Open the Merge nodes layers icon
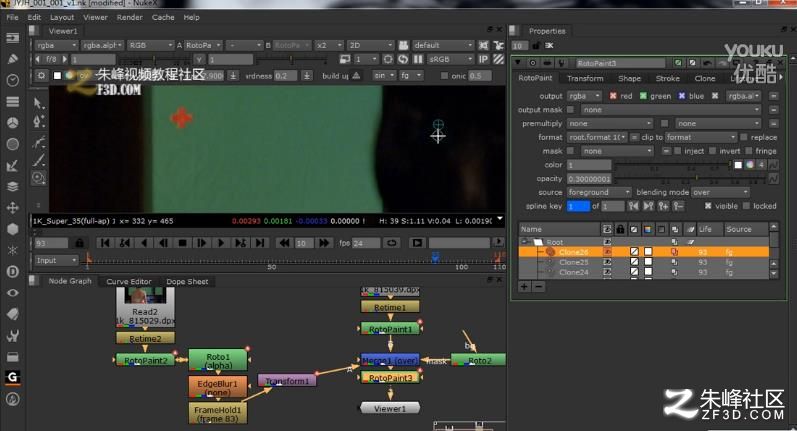Screen dimensions: 797x431 point(13,187)
